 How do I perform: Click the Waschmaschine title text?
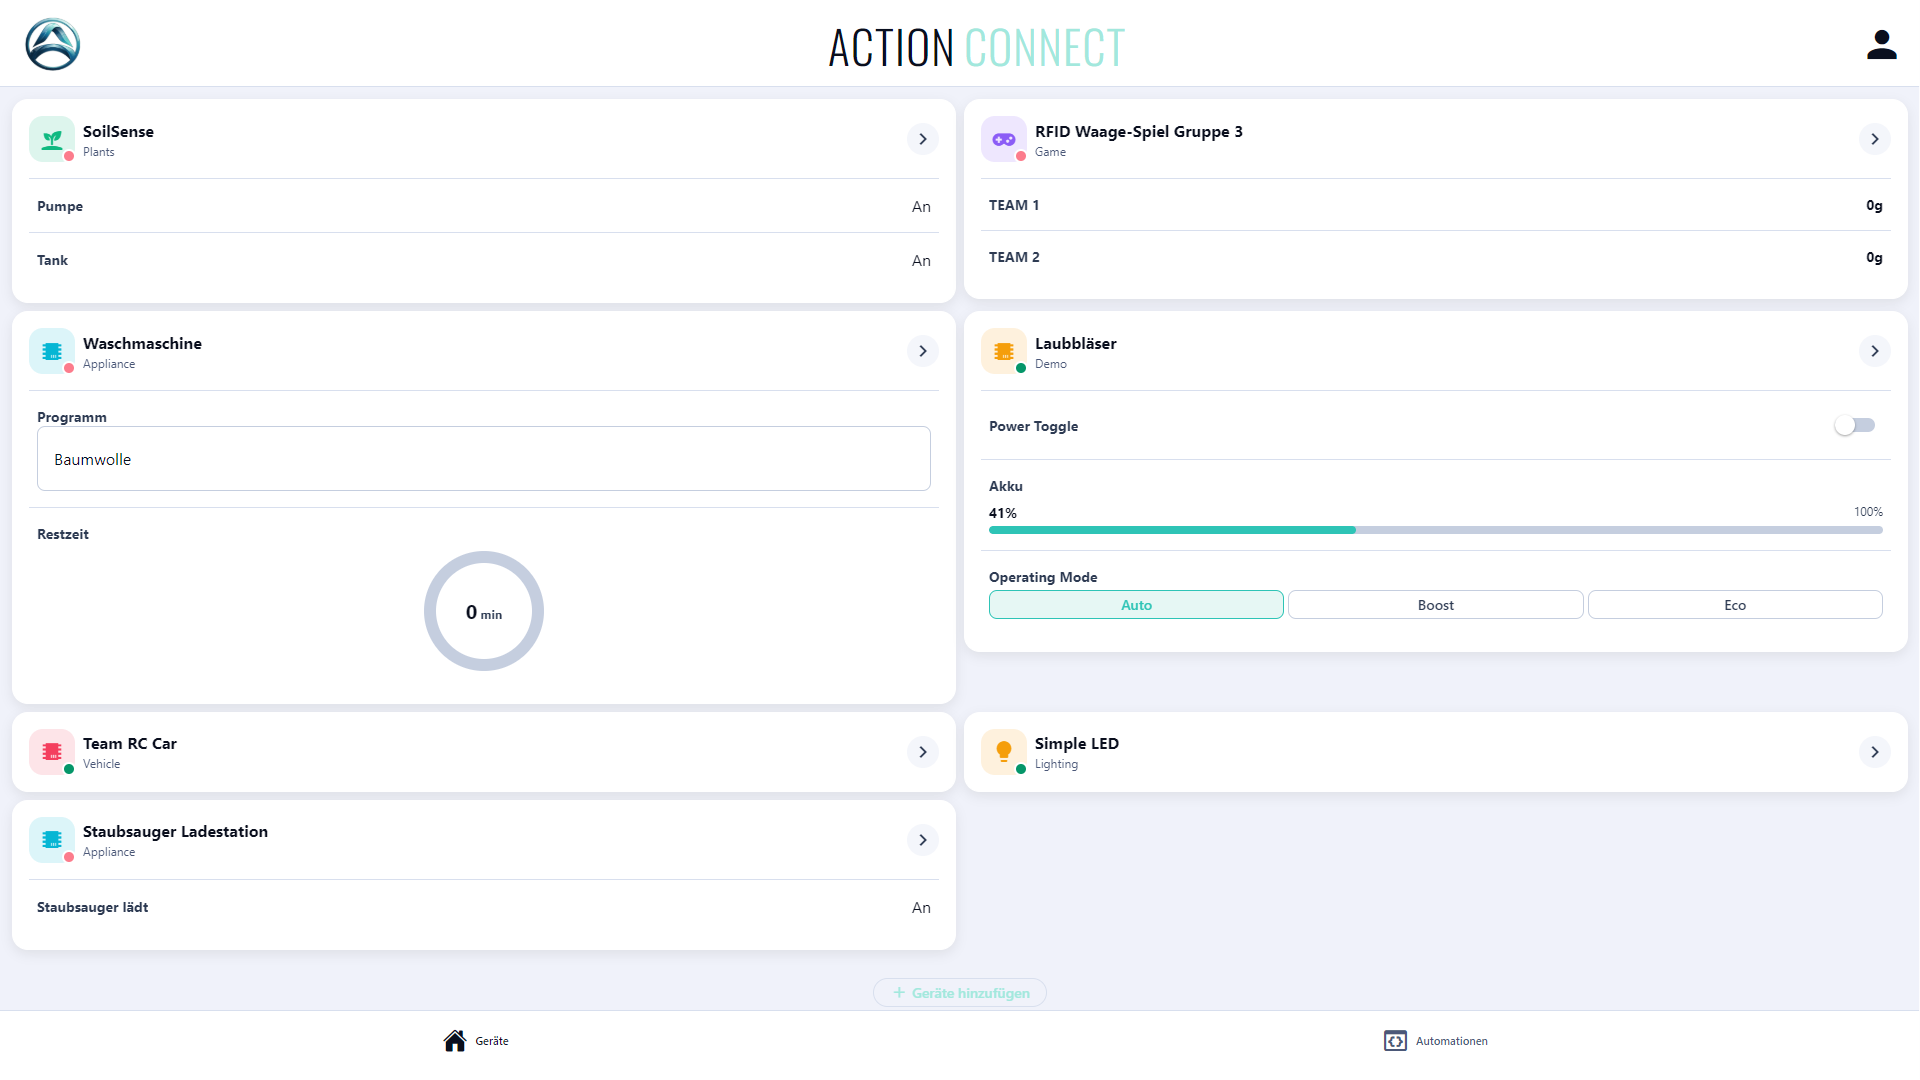click(x=142, y=344)
